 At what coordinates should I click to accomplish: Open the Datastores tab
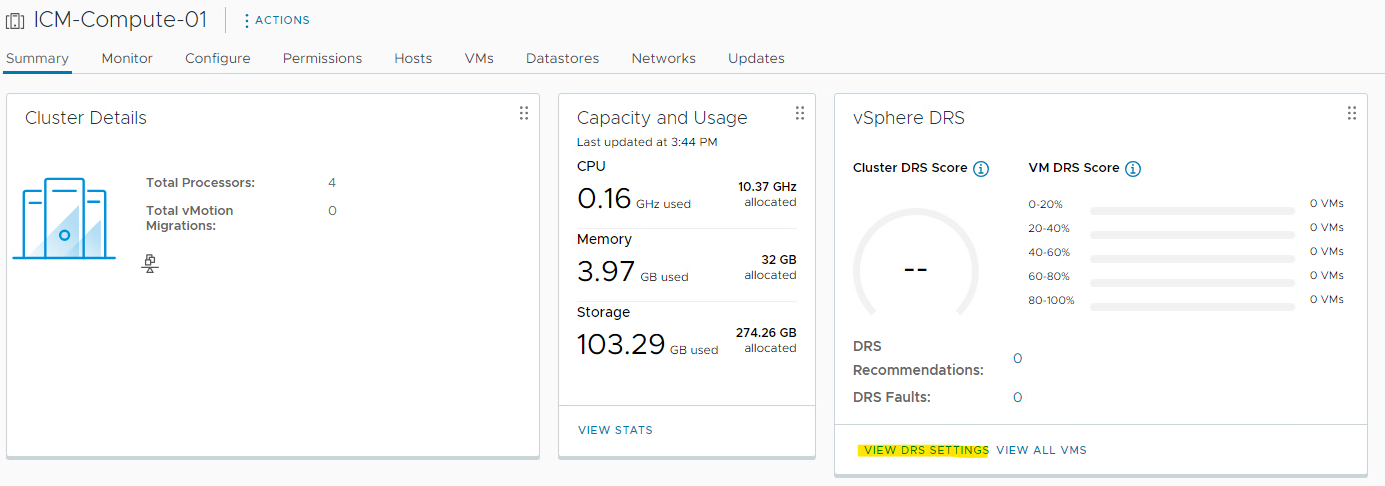(x=562, y=58)
